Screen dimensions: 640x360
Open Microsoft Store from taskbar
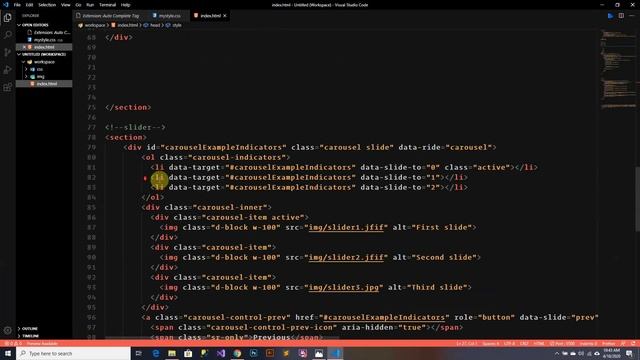(188, 353)
